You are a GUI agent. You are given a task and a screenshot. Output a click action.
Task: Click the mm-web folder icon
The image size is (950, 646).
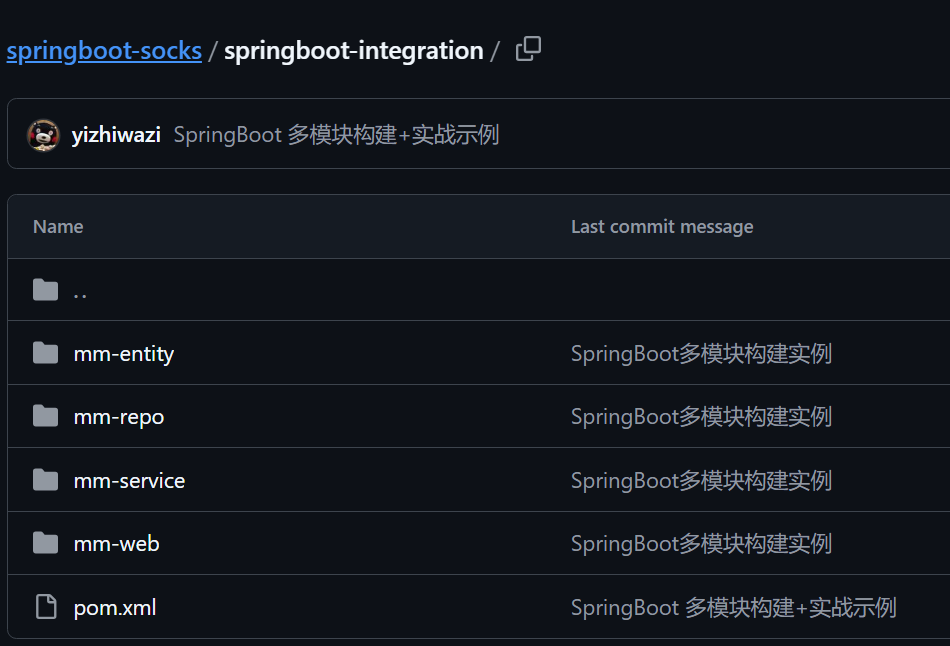45,543
